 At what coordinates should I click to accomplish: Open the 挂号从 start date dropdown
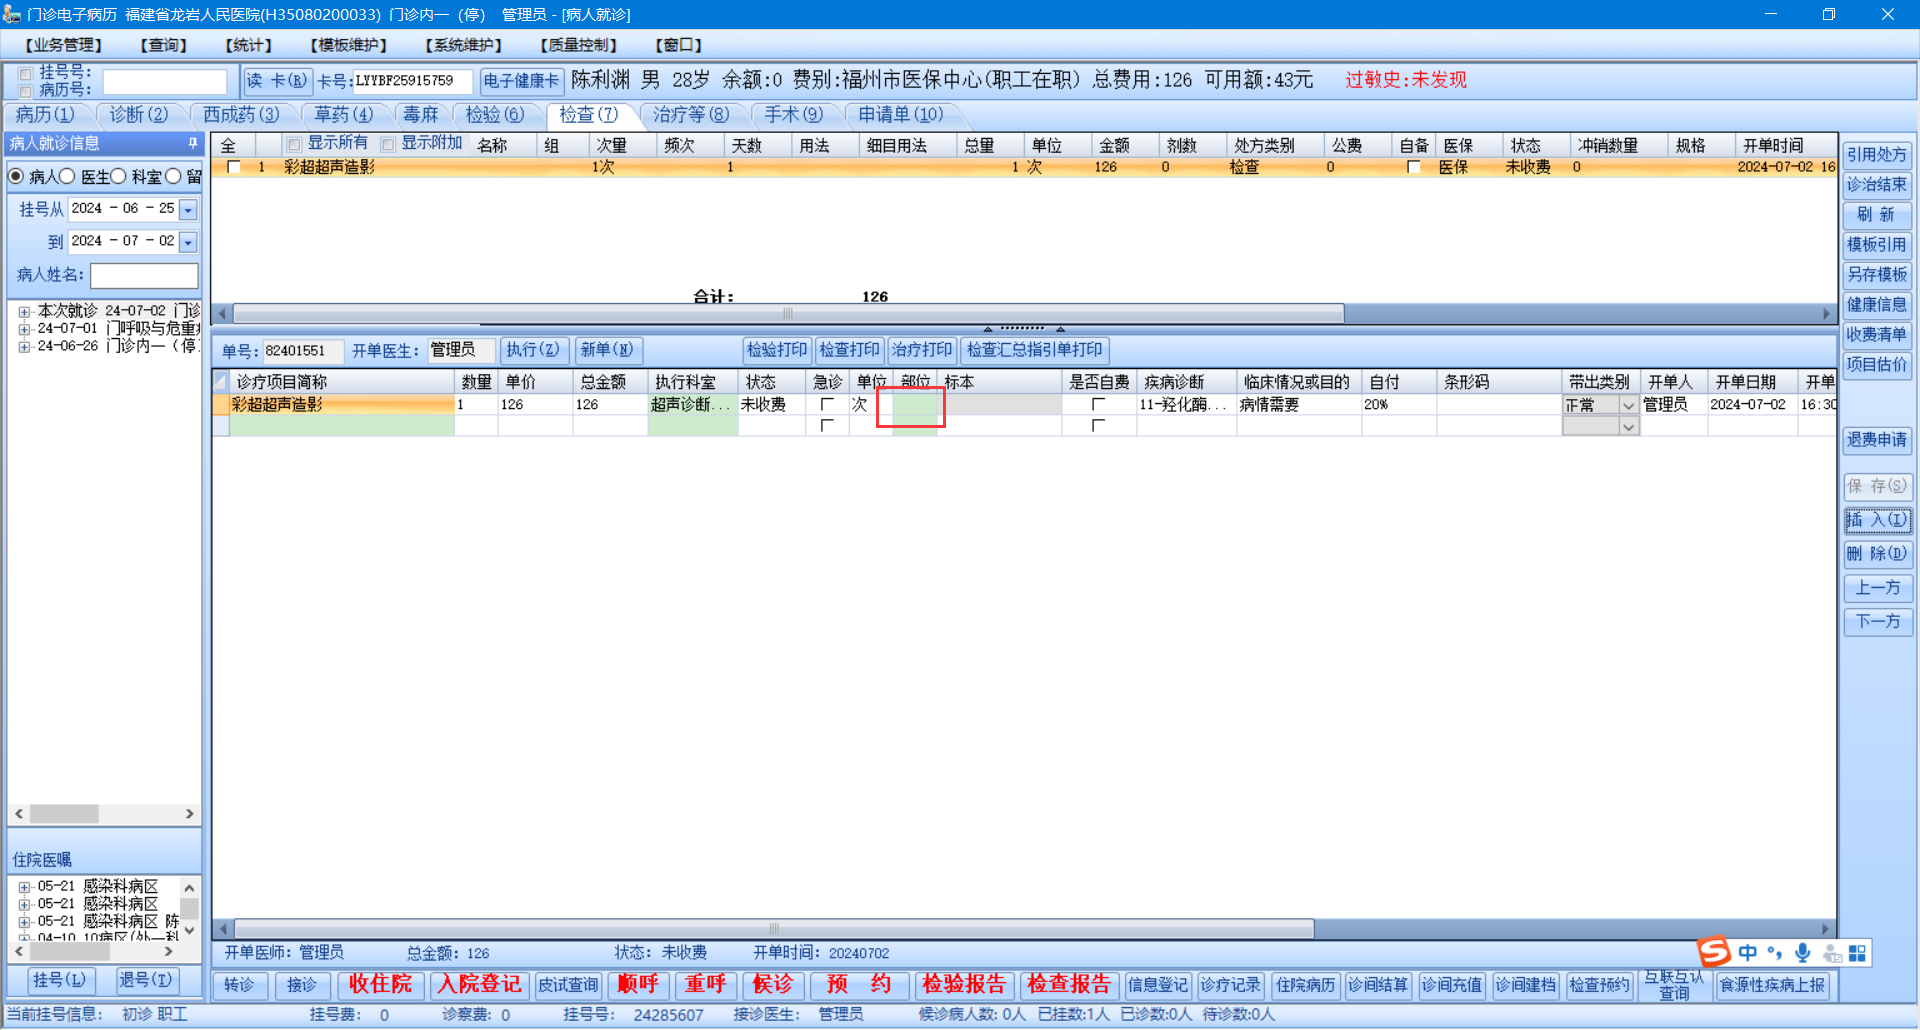tap(188, 209)
